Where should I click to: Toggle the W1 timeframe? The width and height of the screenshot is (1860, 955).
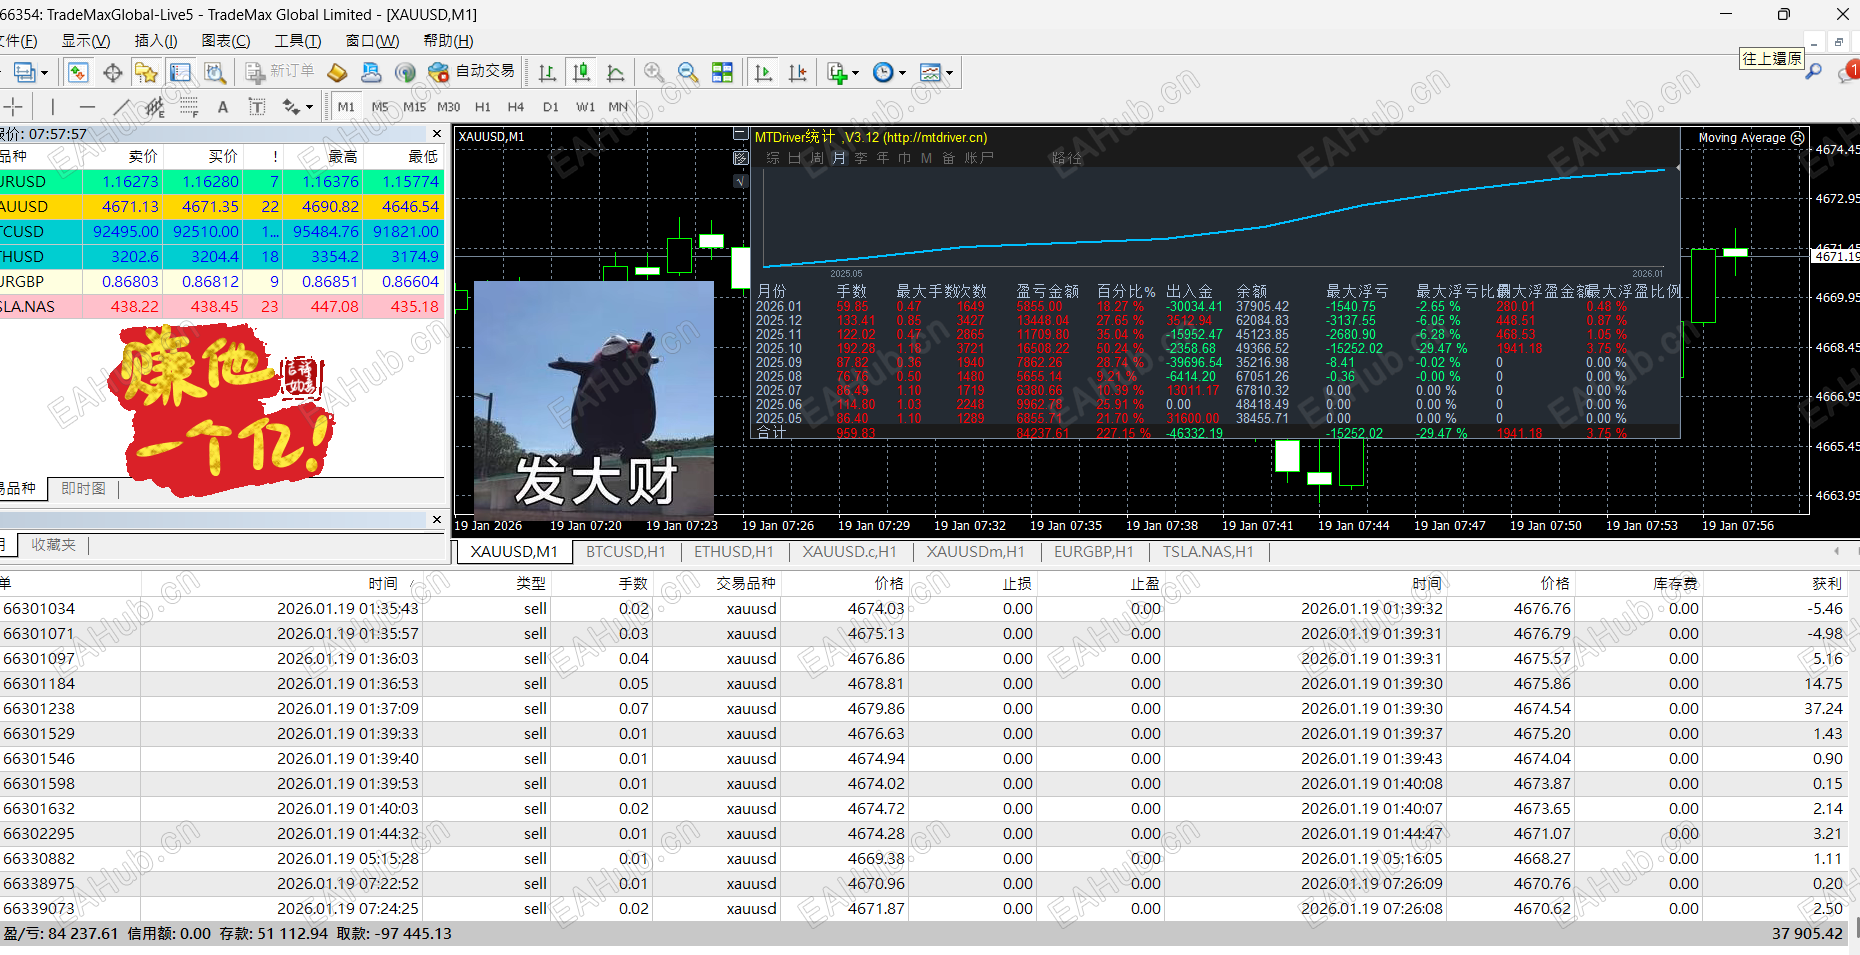[586, 106]
